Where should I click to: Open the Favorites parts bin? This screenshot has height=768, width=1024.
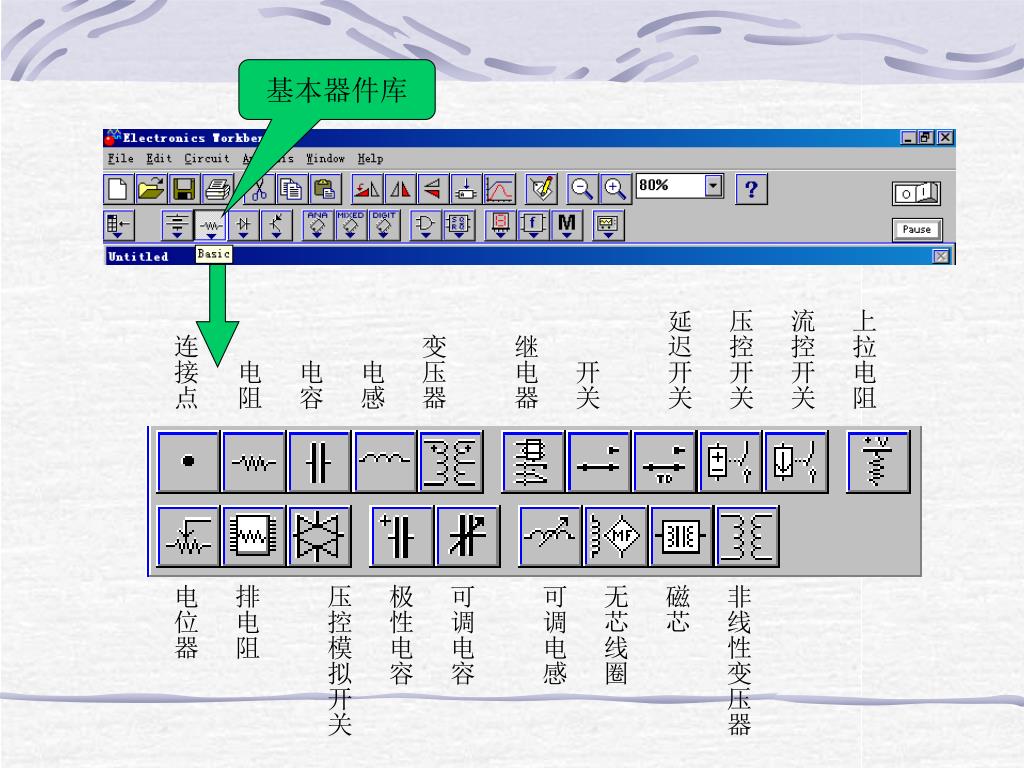119,225
